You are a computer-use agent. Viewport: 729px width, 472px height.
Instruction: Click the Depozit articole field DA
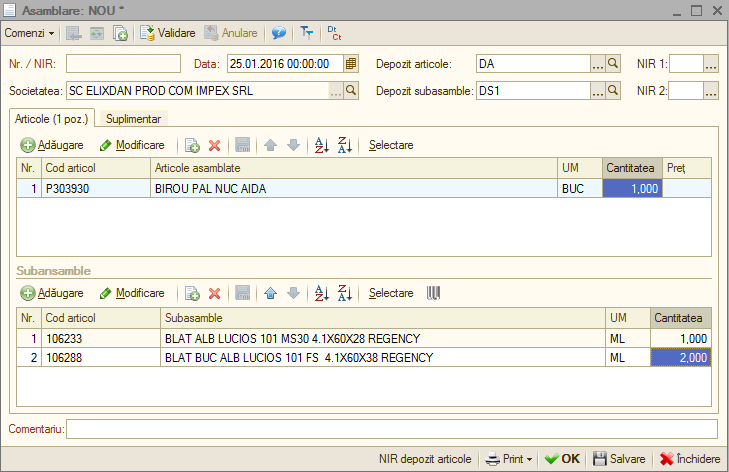click(x=533, y=64)
